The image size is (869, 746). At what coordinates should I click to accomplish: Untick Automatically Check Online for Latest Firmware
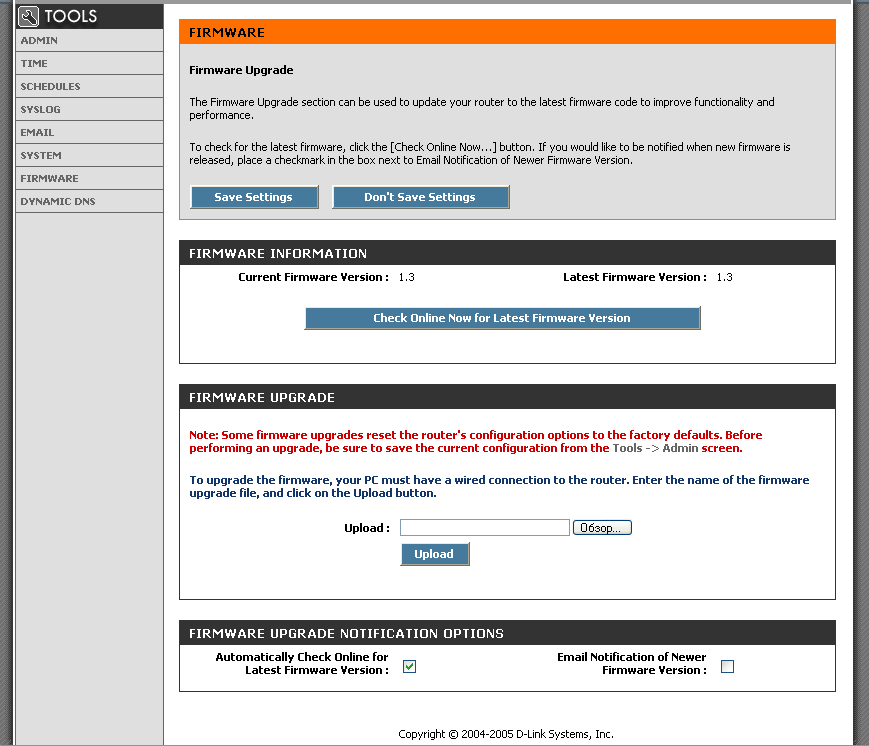(x=410, y=666)
